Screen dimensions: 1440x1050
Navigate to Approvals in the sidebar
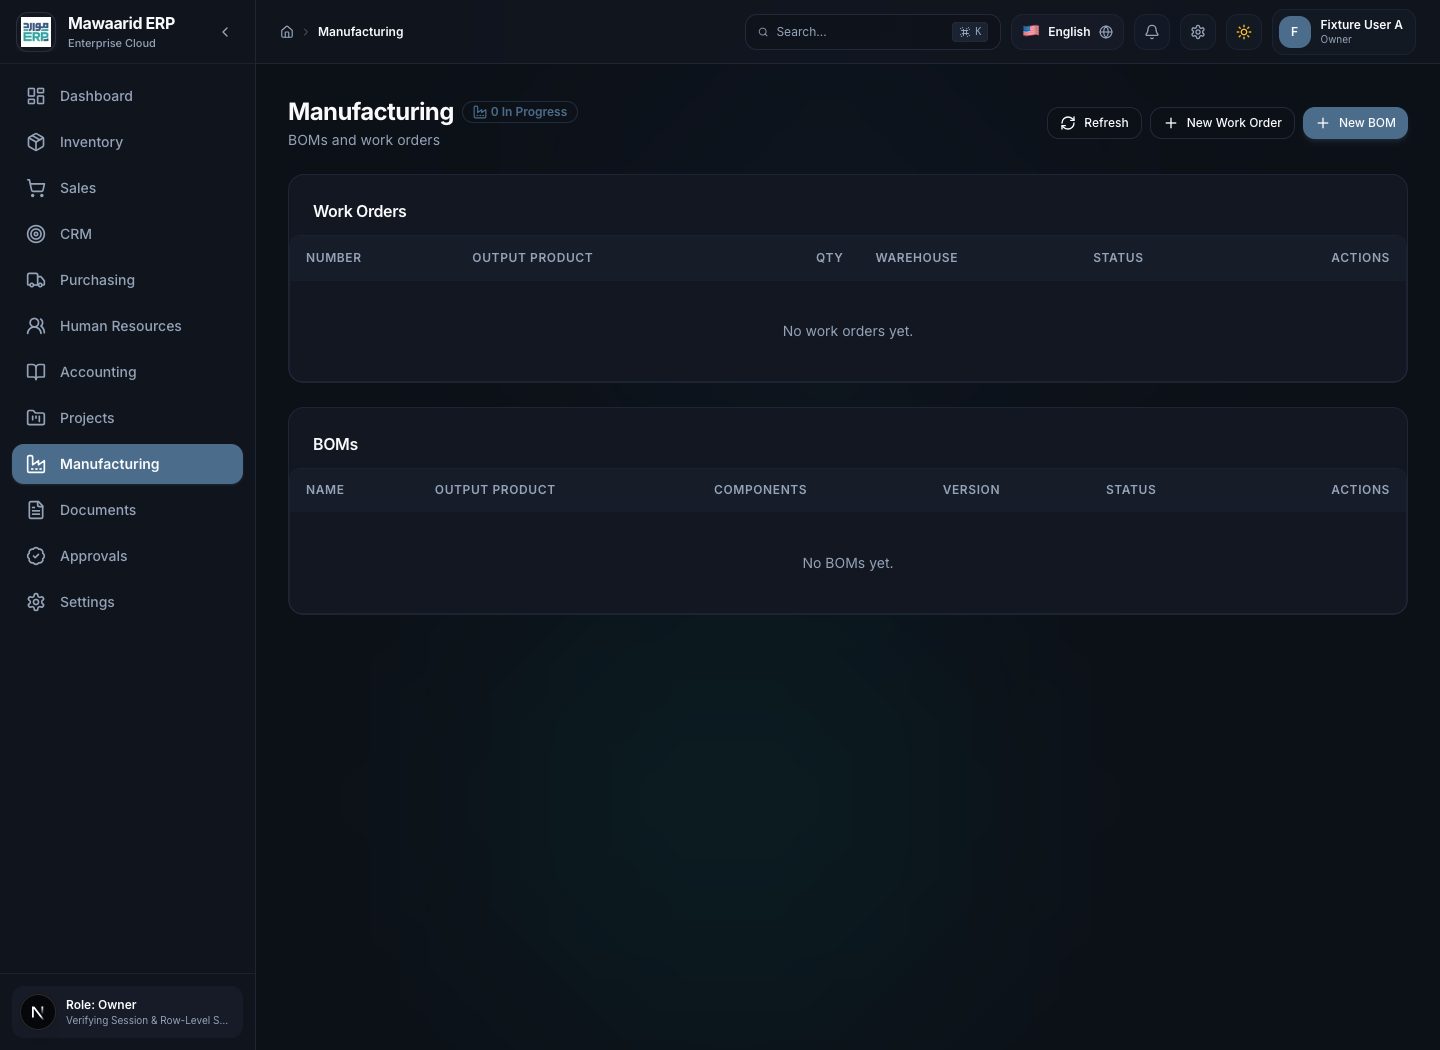(127, 556)
